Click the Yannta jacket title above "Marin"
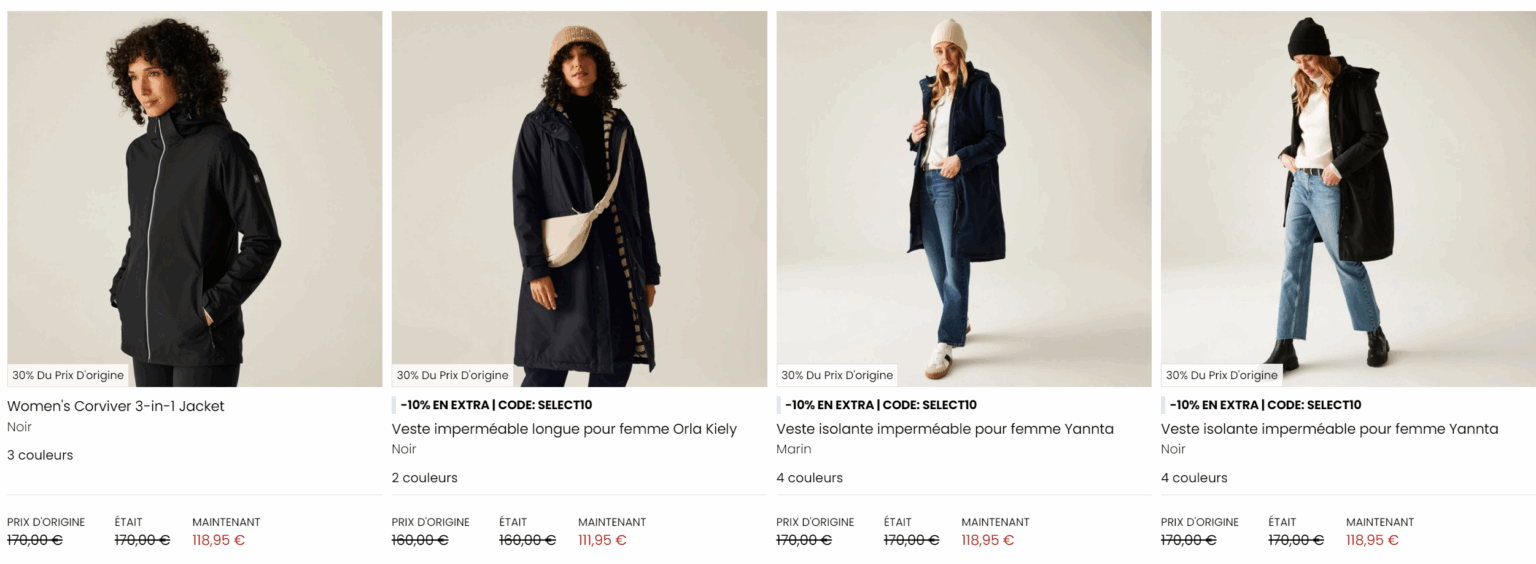 944,429
